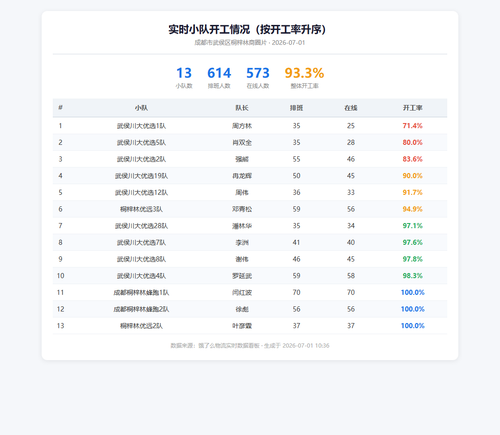Click the 小队 column header

141,108
